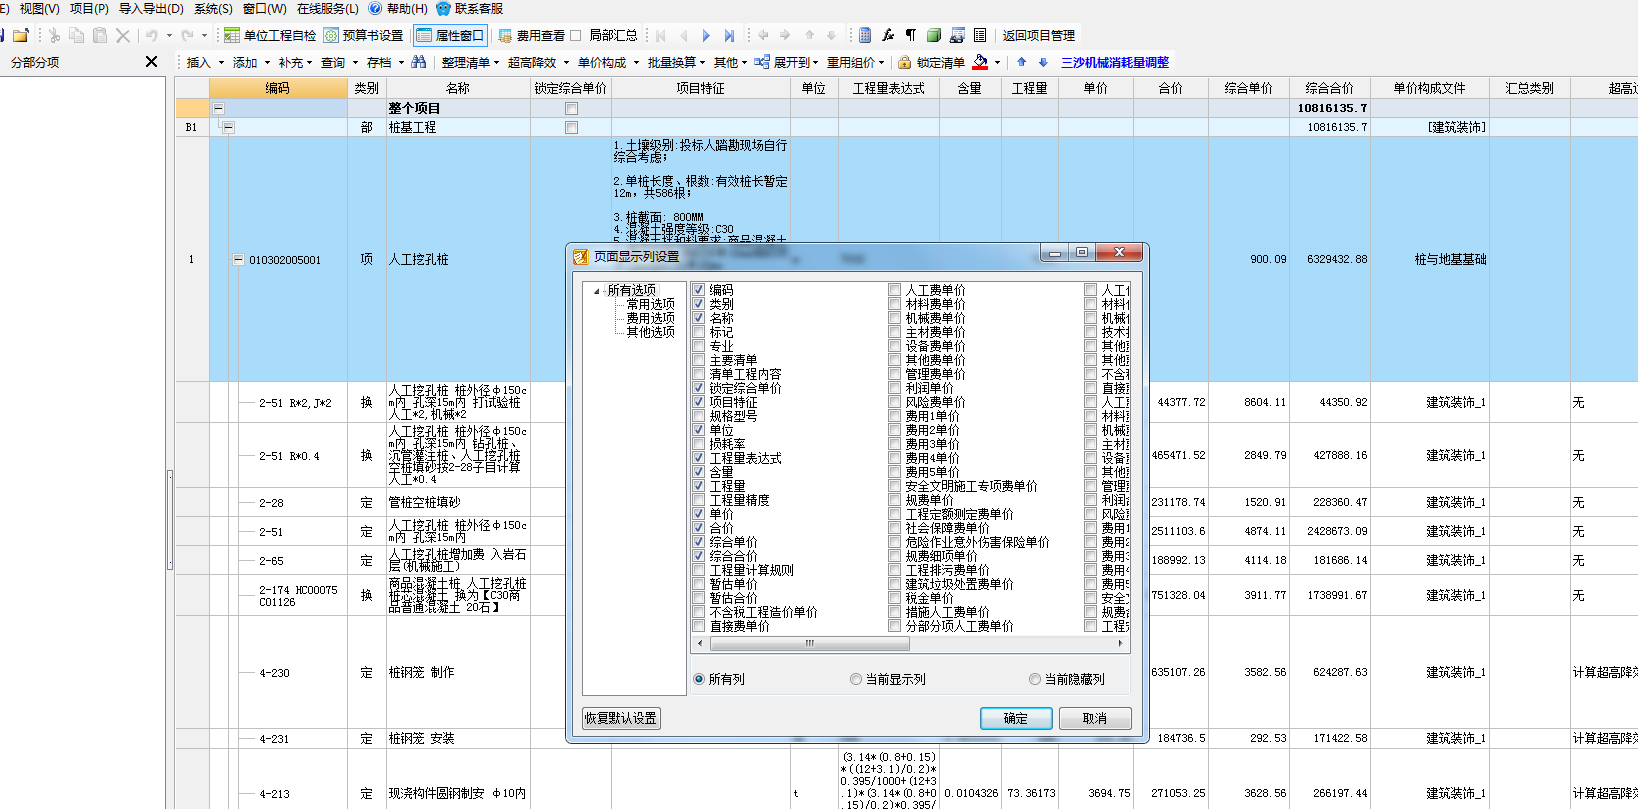Select 所有列 radio button
The image size is (1638, 809).
click(699, 679)
